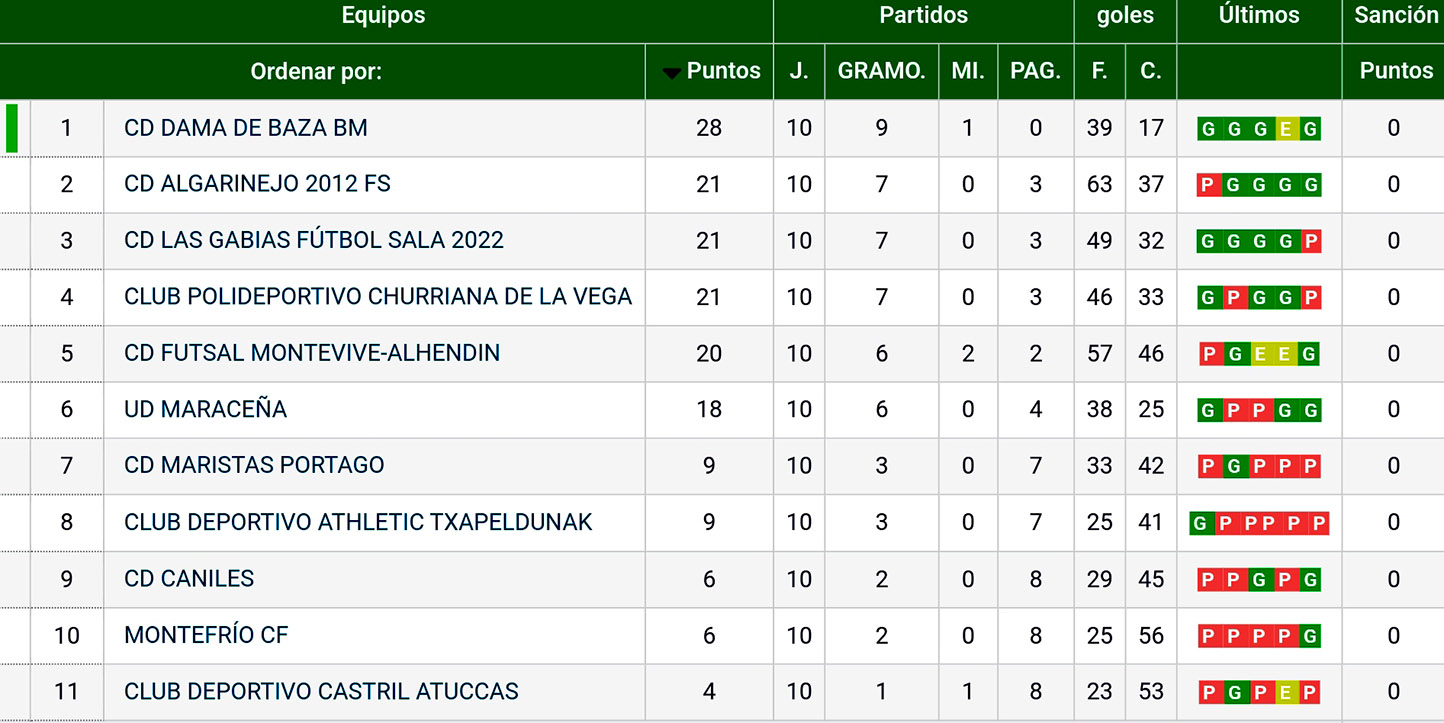Viewport: 1444px width, 723px height.
Task: Select UD MARACEÑA team
Action: tap(205, 409)
